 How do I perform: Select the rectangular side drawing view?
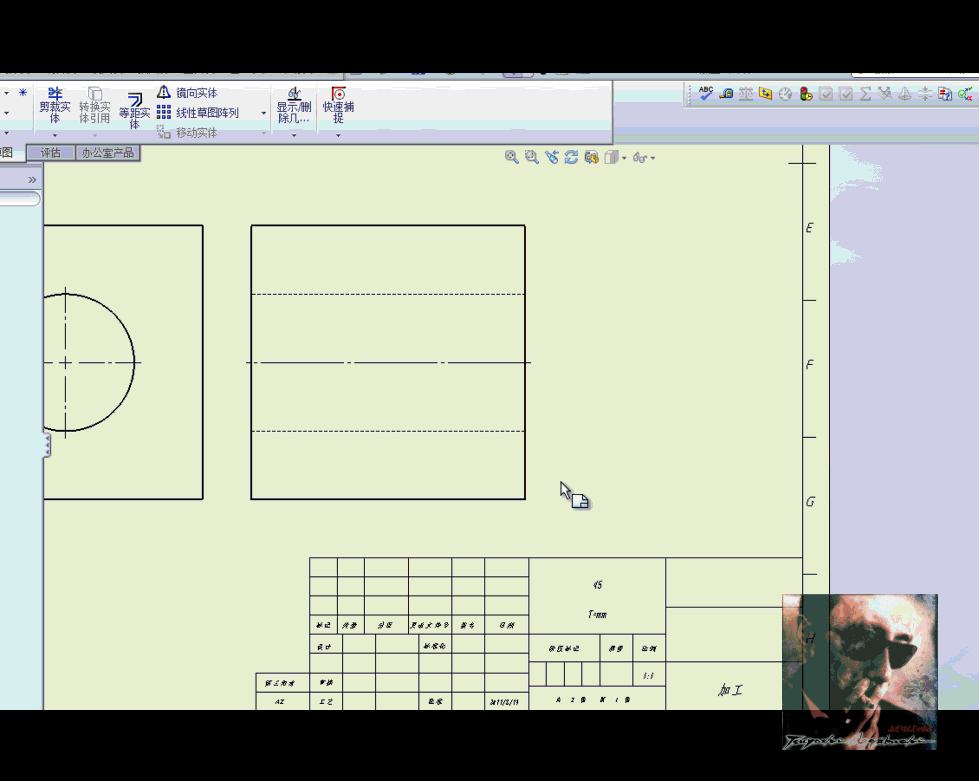(x=388, y=362)
